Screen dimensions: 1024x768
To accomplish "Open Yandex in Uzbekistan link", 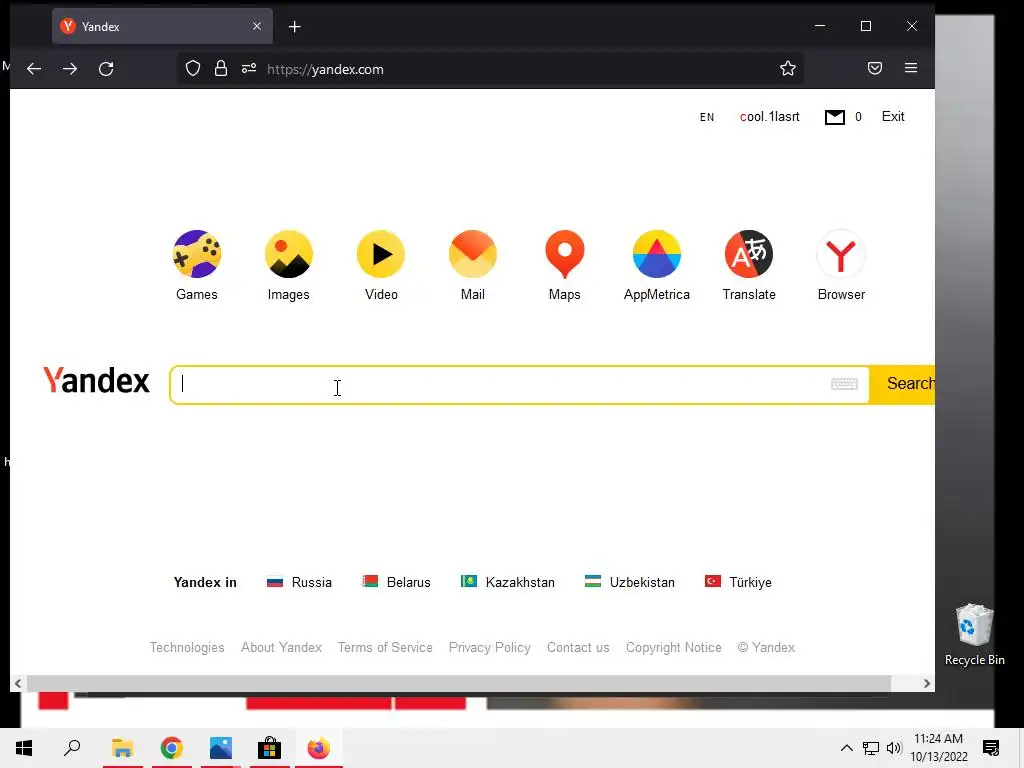I will [x=630, y=582].
